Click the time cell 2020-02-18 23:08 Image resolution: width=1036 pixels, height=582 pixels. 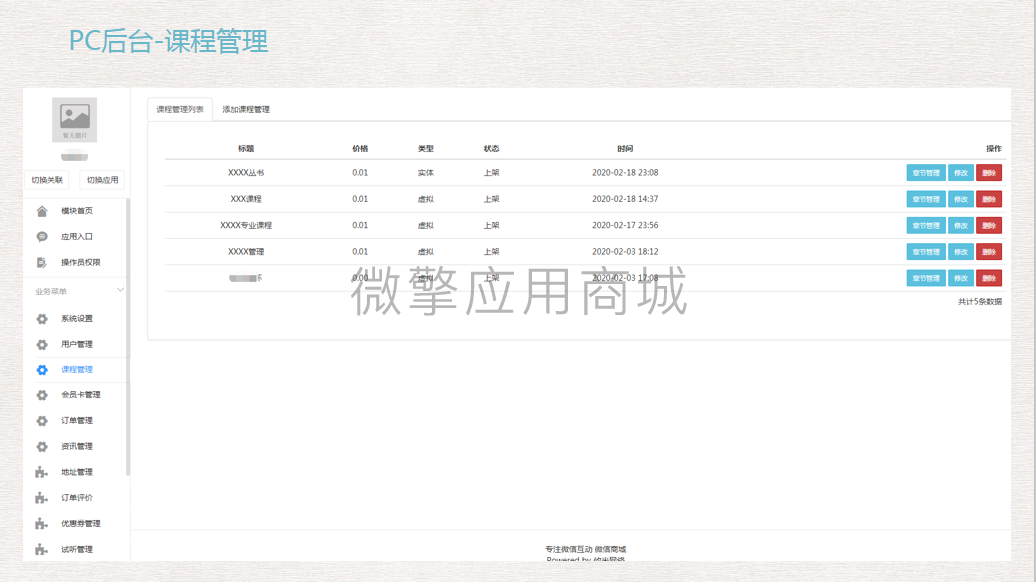(625, 172)
